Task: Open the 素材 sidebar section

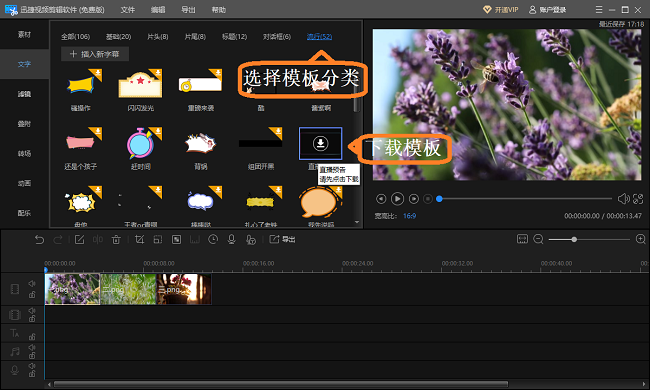Action: (24, 34)
